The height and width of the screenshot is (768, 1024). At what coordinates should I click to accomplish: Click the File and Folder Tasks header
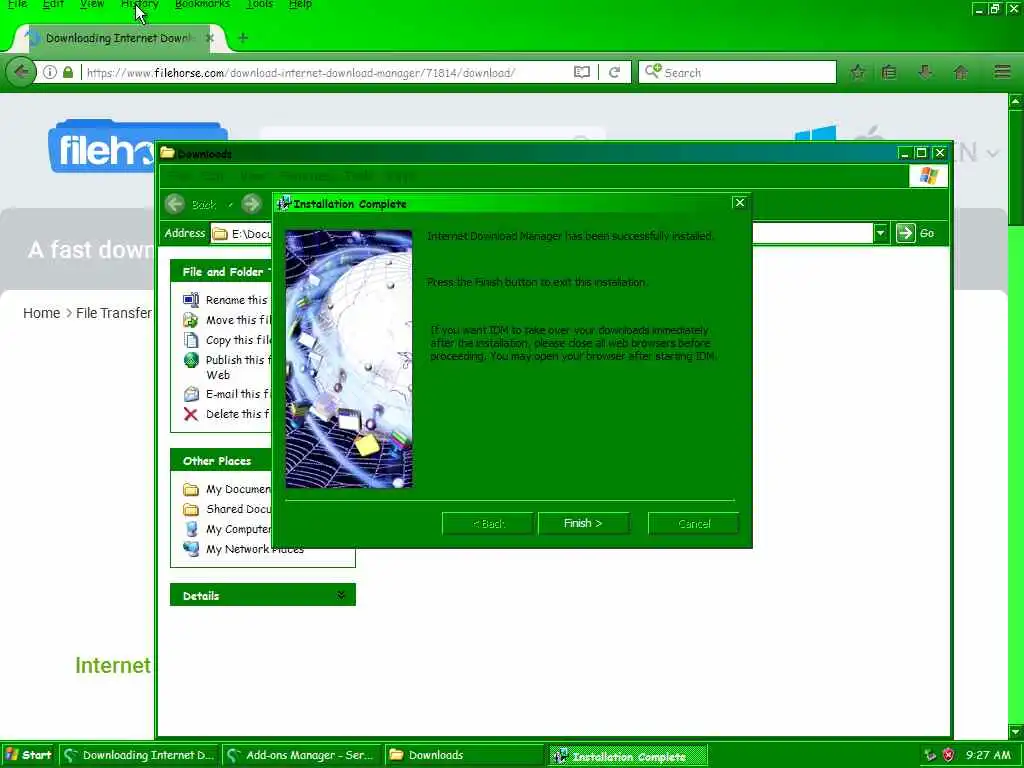(x=221, y=272)
